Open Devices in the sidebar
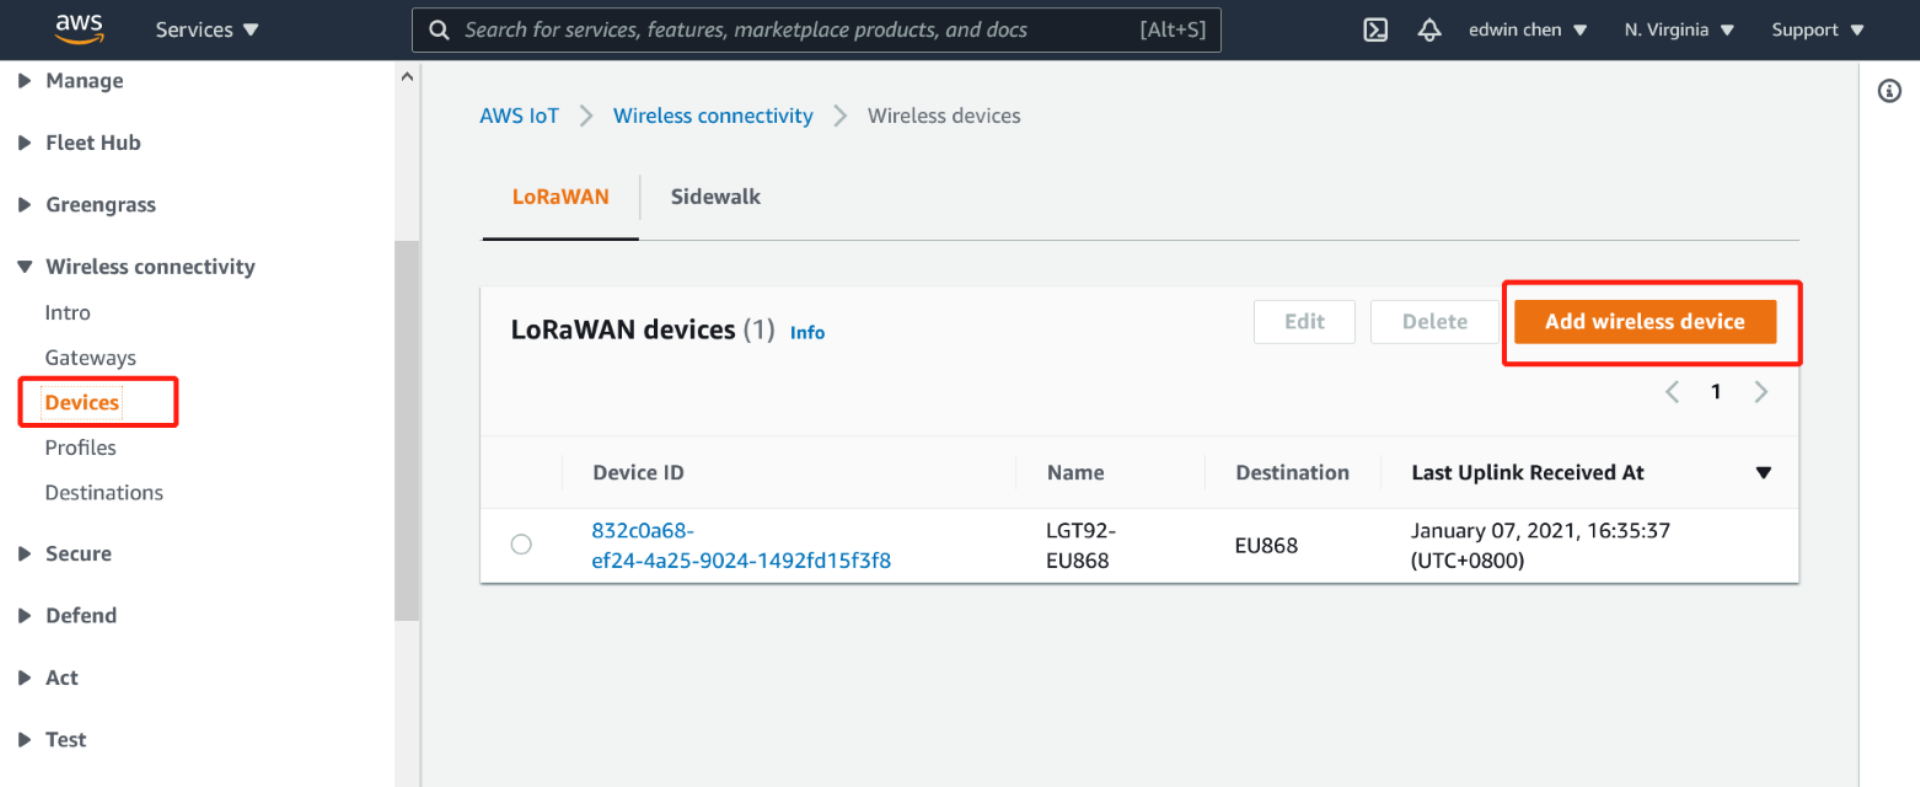Viewport: 1920px width, 787px height. click(82, 403)
